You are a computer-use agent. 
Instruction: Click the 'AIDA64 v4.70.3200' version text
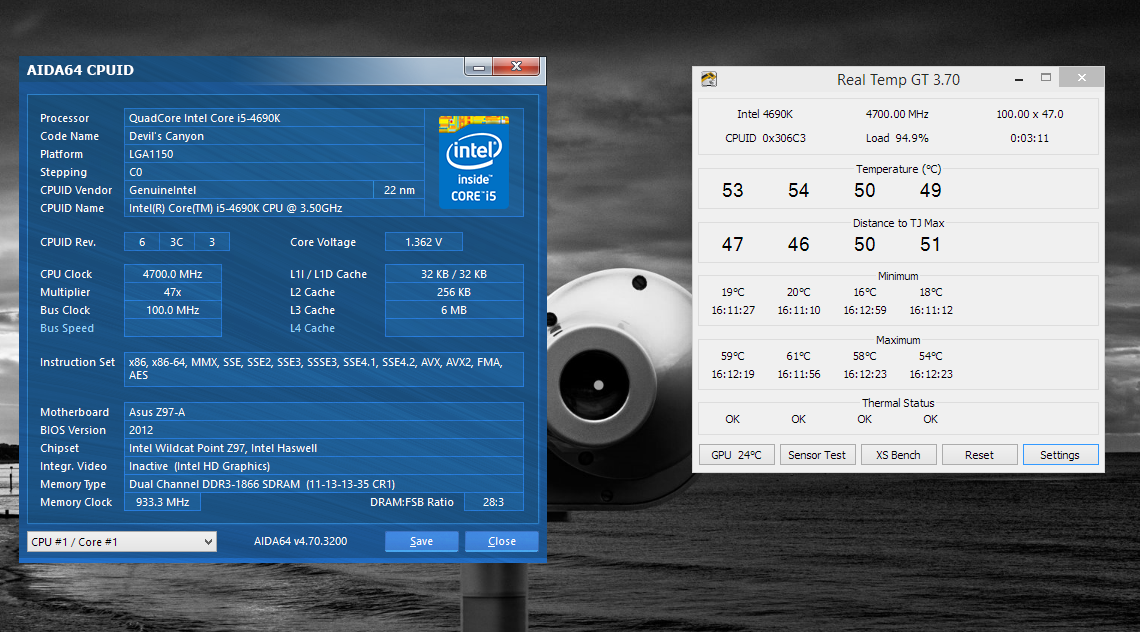click(300, 541)
